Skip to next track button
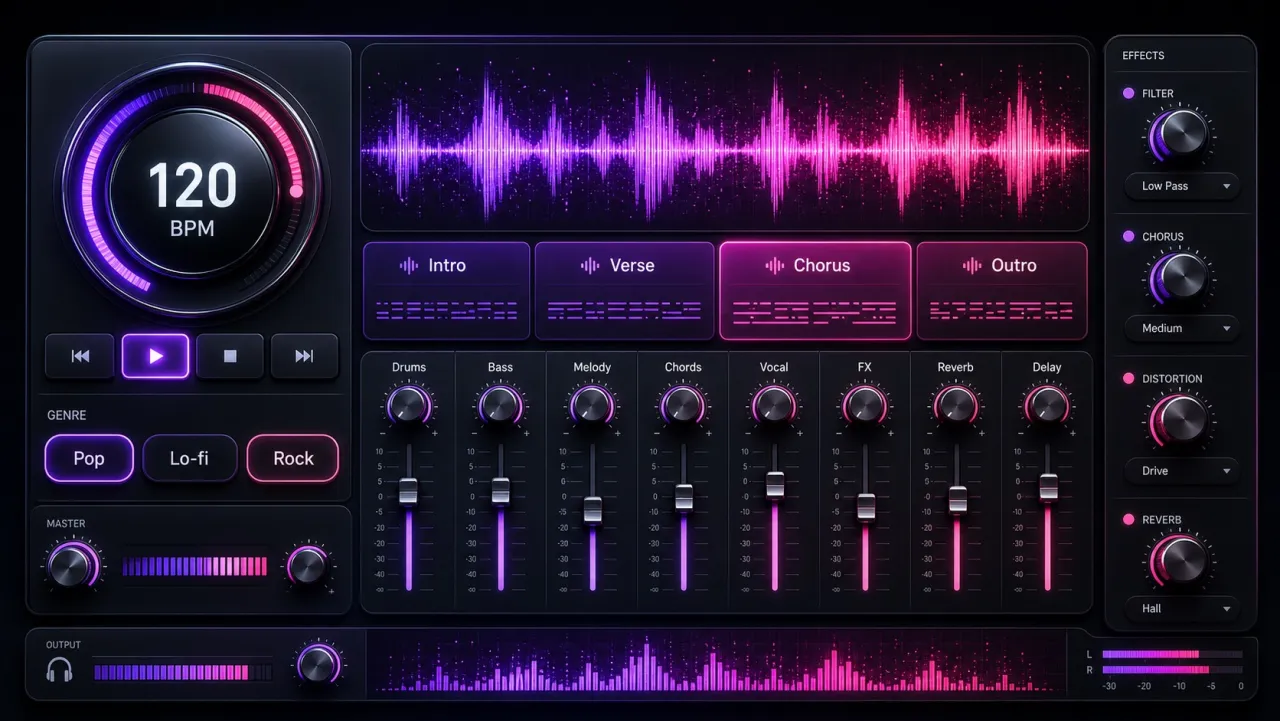This screenshot has height=721, width=1280. point(304,356)
